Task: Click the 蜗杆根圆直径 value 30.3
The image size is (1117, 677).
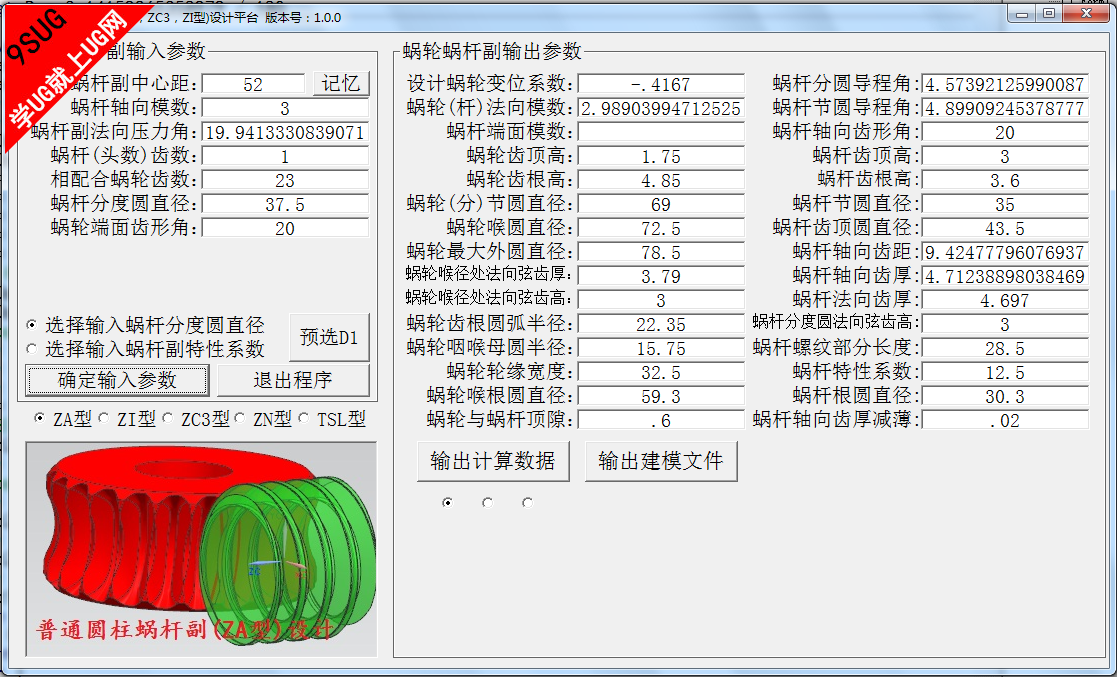Action: tap(1005, 396)
